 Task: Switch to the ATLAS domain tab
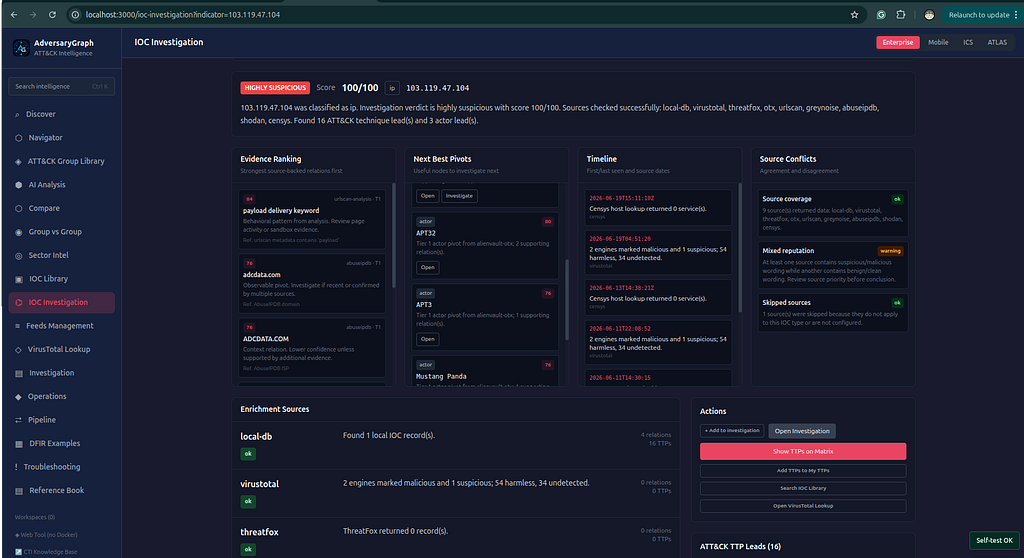click(x=997, y=42)
